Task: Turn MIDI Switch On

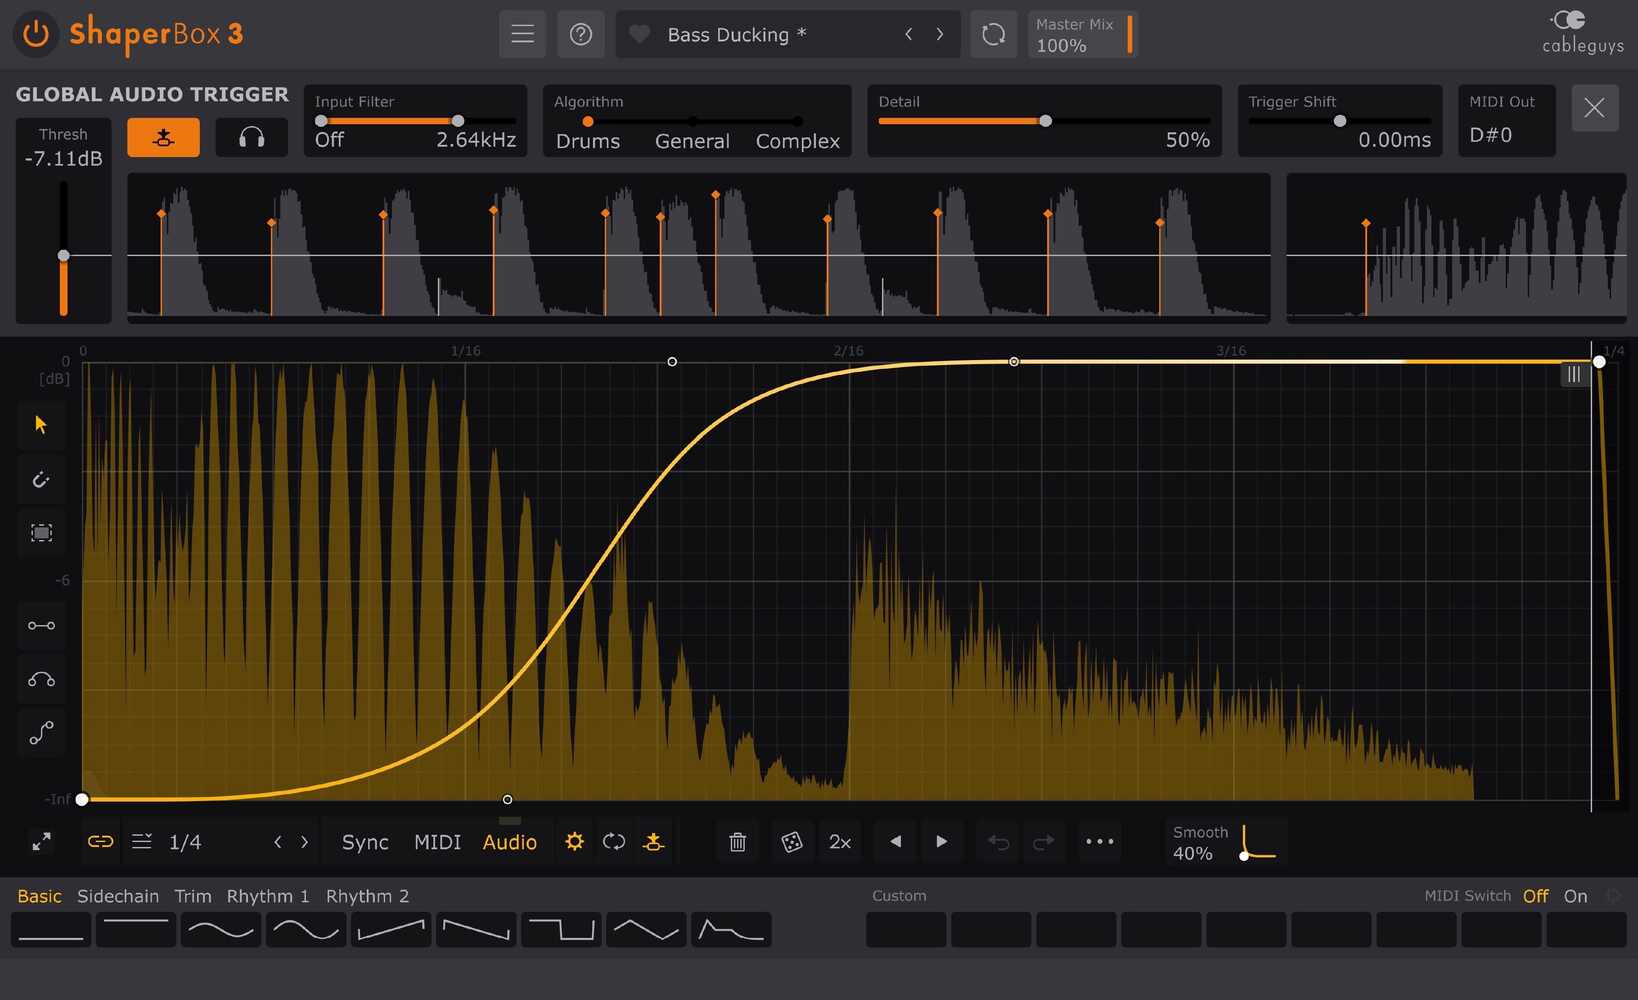Action: pos(1575,896)
